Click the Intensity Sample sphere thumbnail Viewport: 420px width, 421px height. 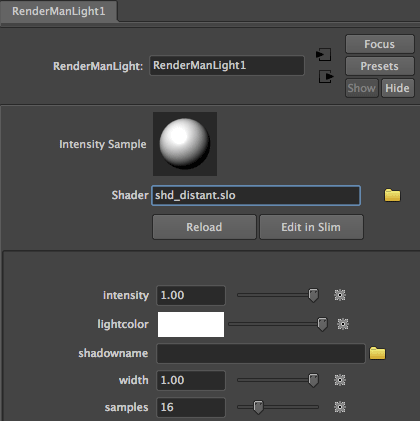pyautogui.click(x=185, y=144)
